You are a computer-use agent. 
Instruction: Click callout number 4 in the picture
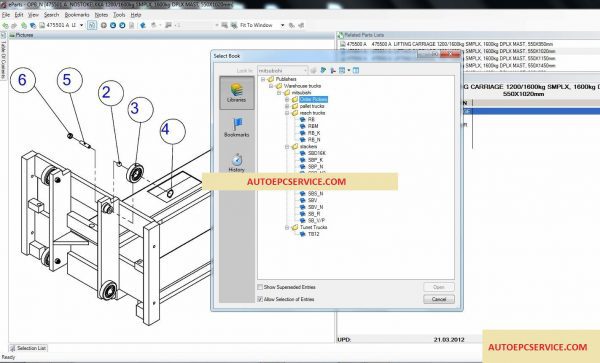[173, 131]
